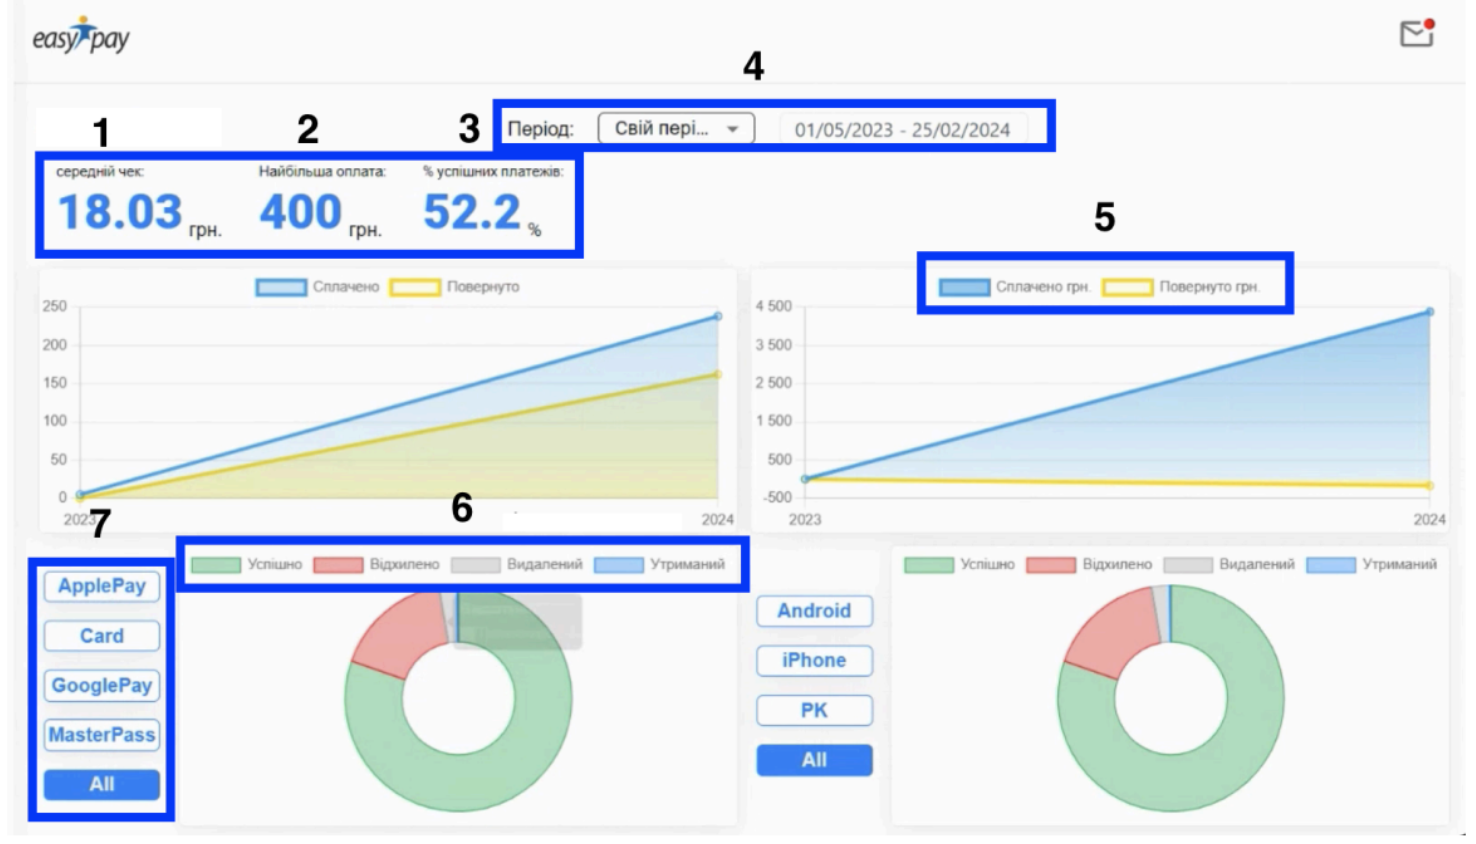Filter payments by ApplePay
The width and height of the screenshot is (1476, 844).
101,586
